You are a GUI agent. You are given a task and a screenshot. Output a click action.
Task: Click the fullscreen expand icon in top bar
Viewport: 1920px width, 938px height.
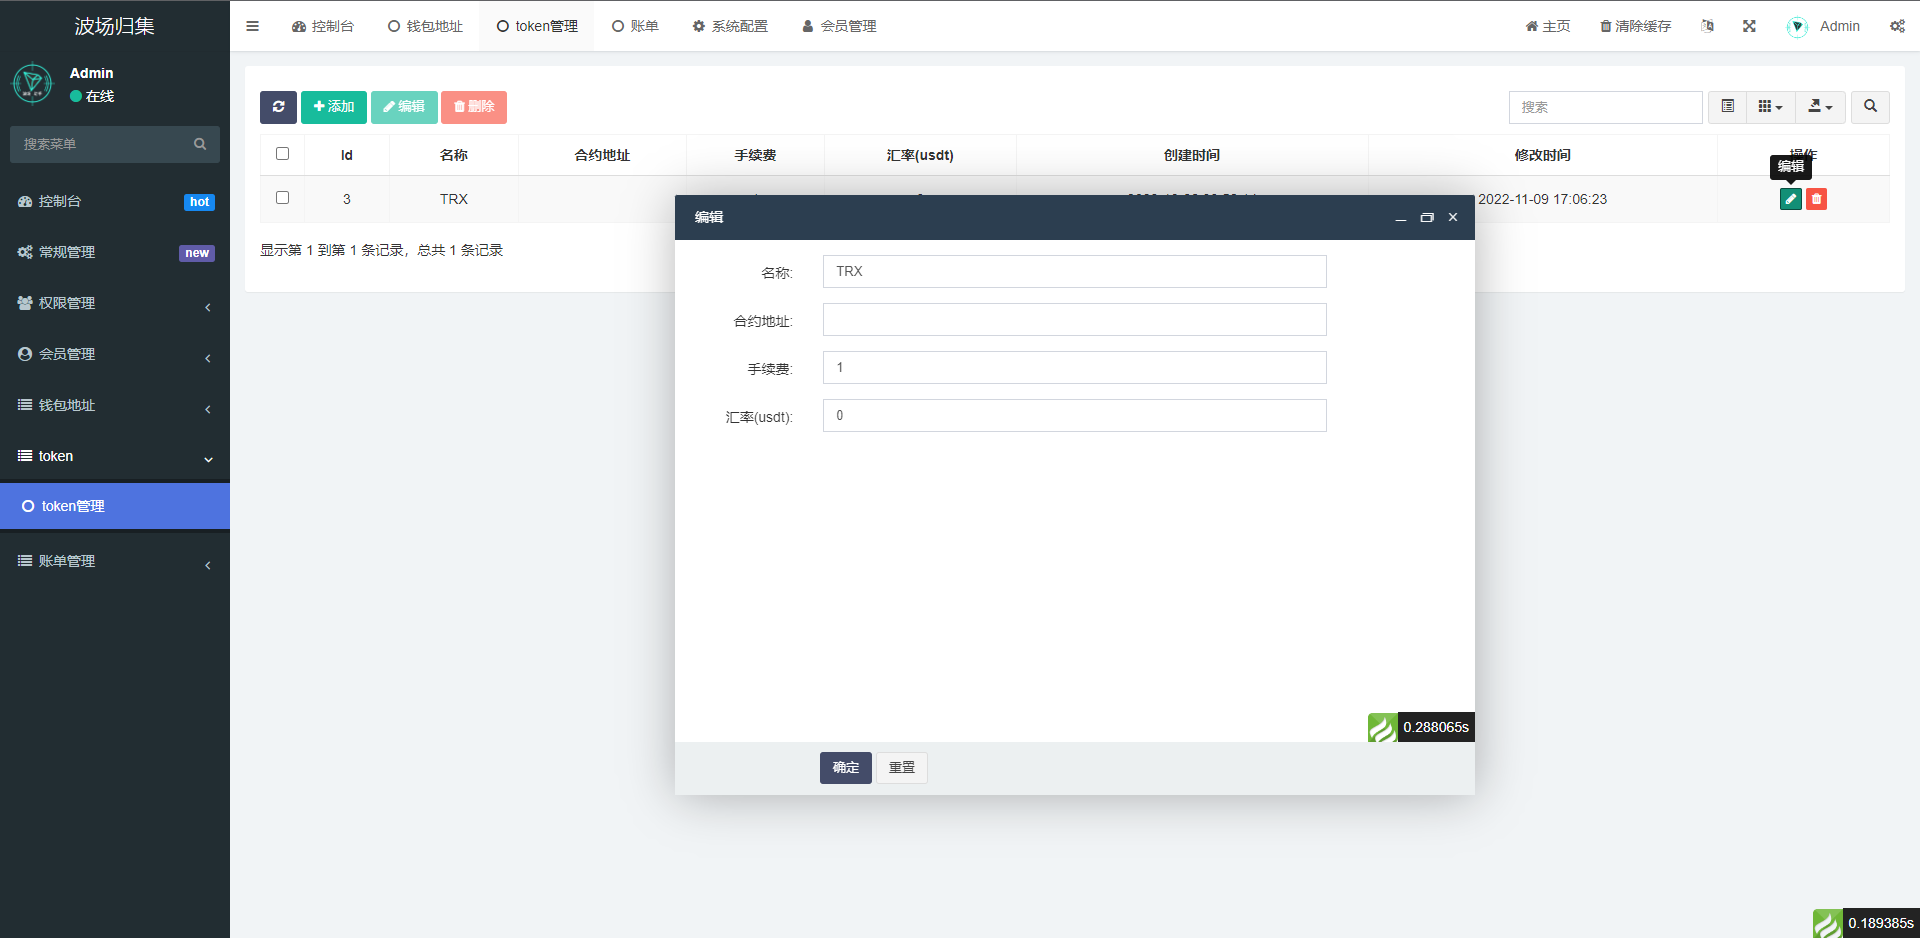coord(1749,26)
